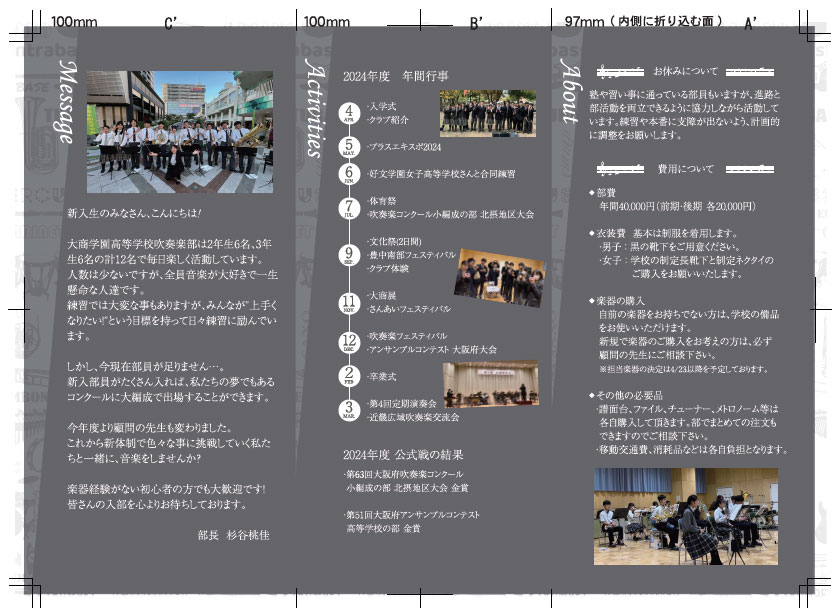This screenshot has width=832, height=608.
Task: Click the July (7) month circle marker
Action: (x=349, y=208)
